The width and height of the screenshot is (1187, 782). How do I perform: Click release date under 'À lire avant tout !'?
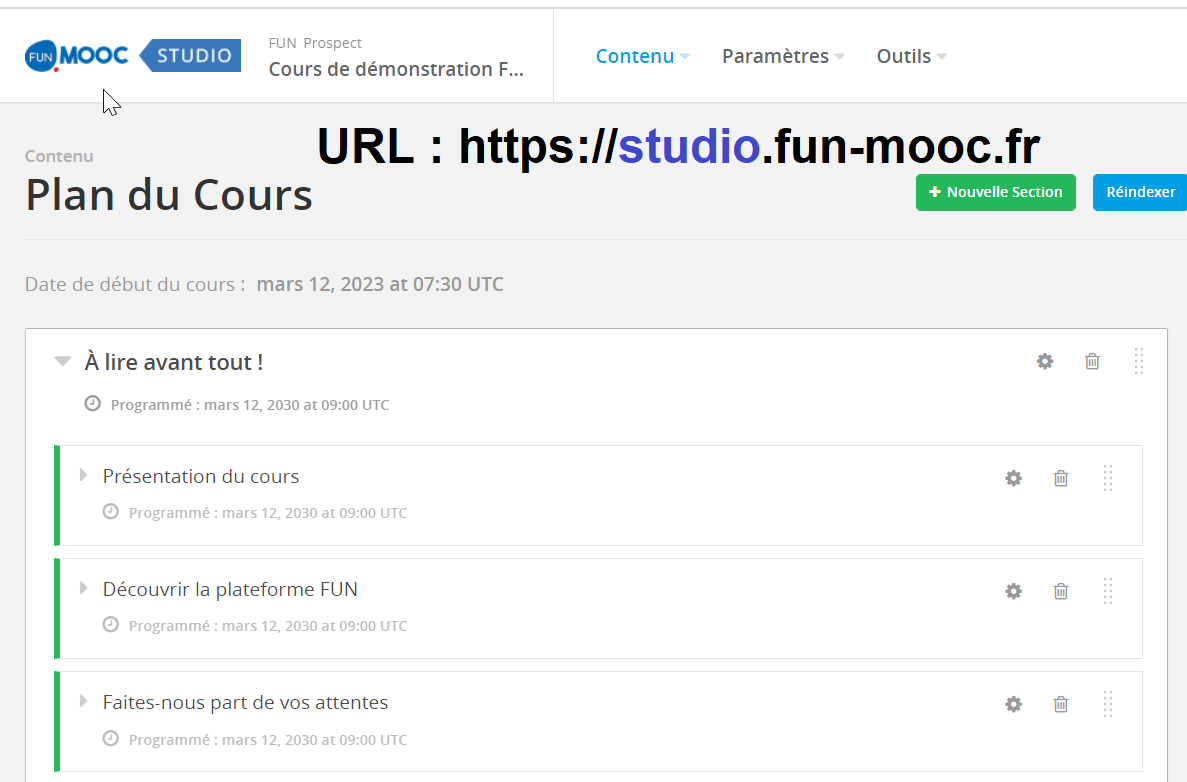[x=250, y=405]
